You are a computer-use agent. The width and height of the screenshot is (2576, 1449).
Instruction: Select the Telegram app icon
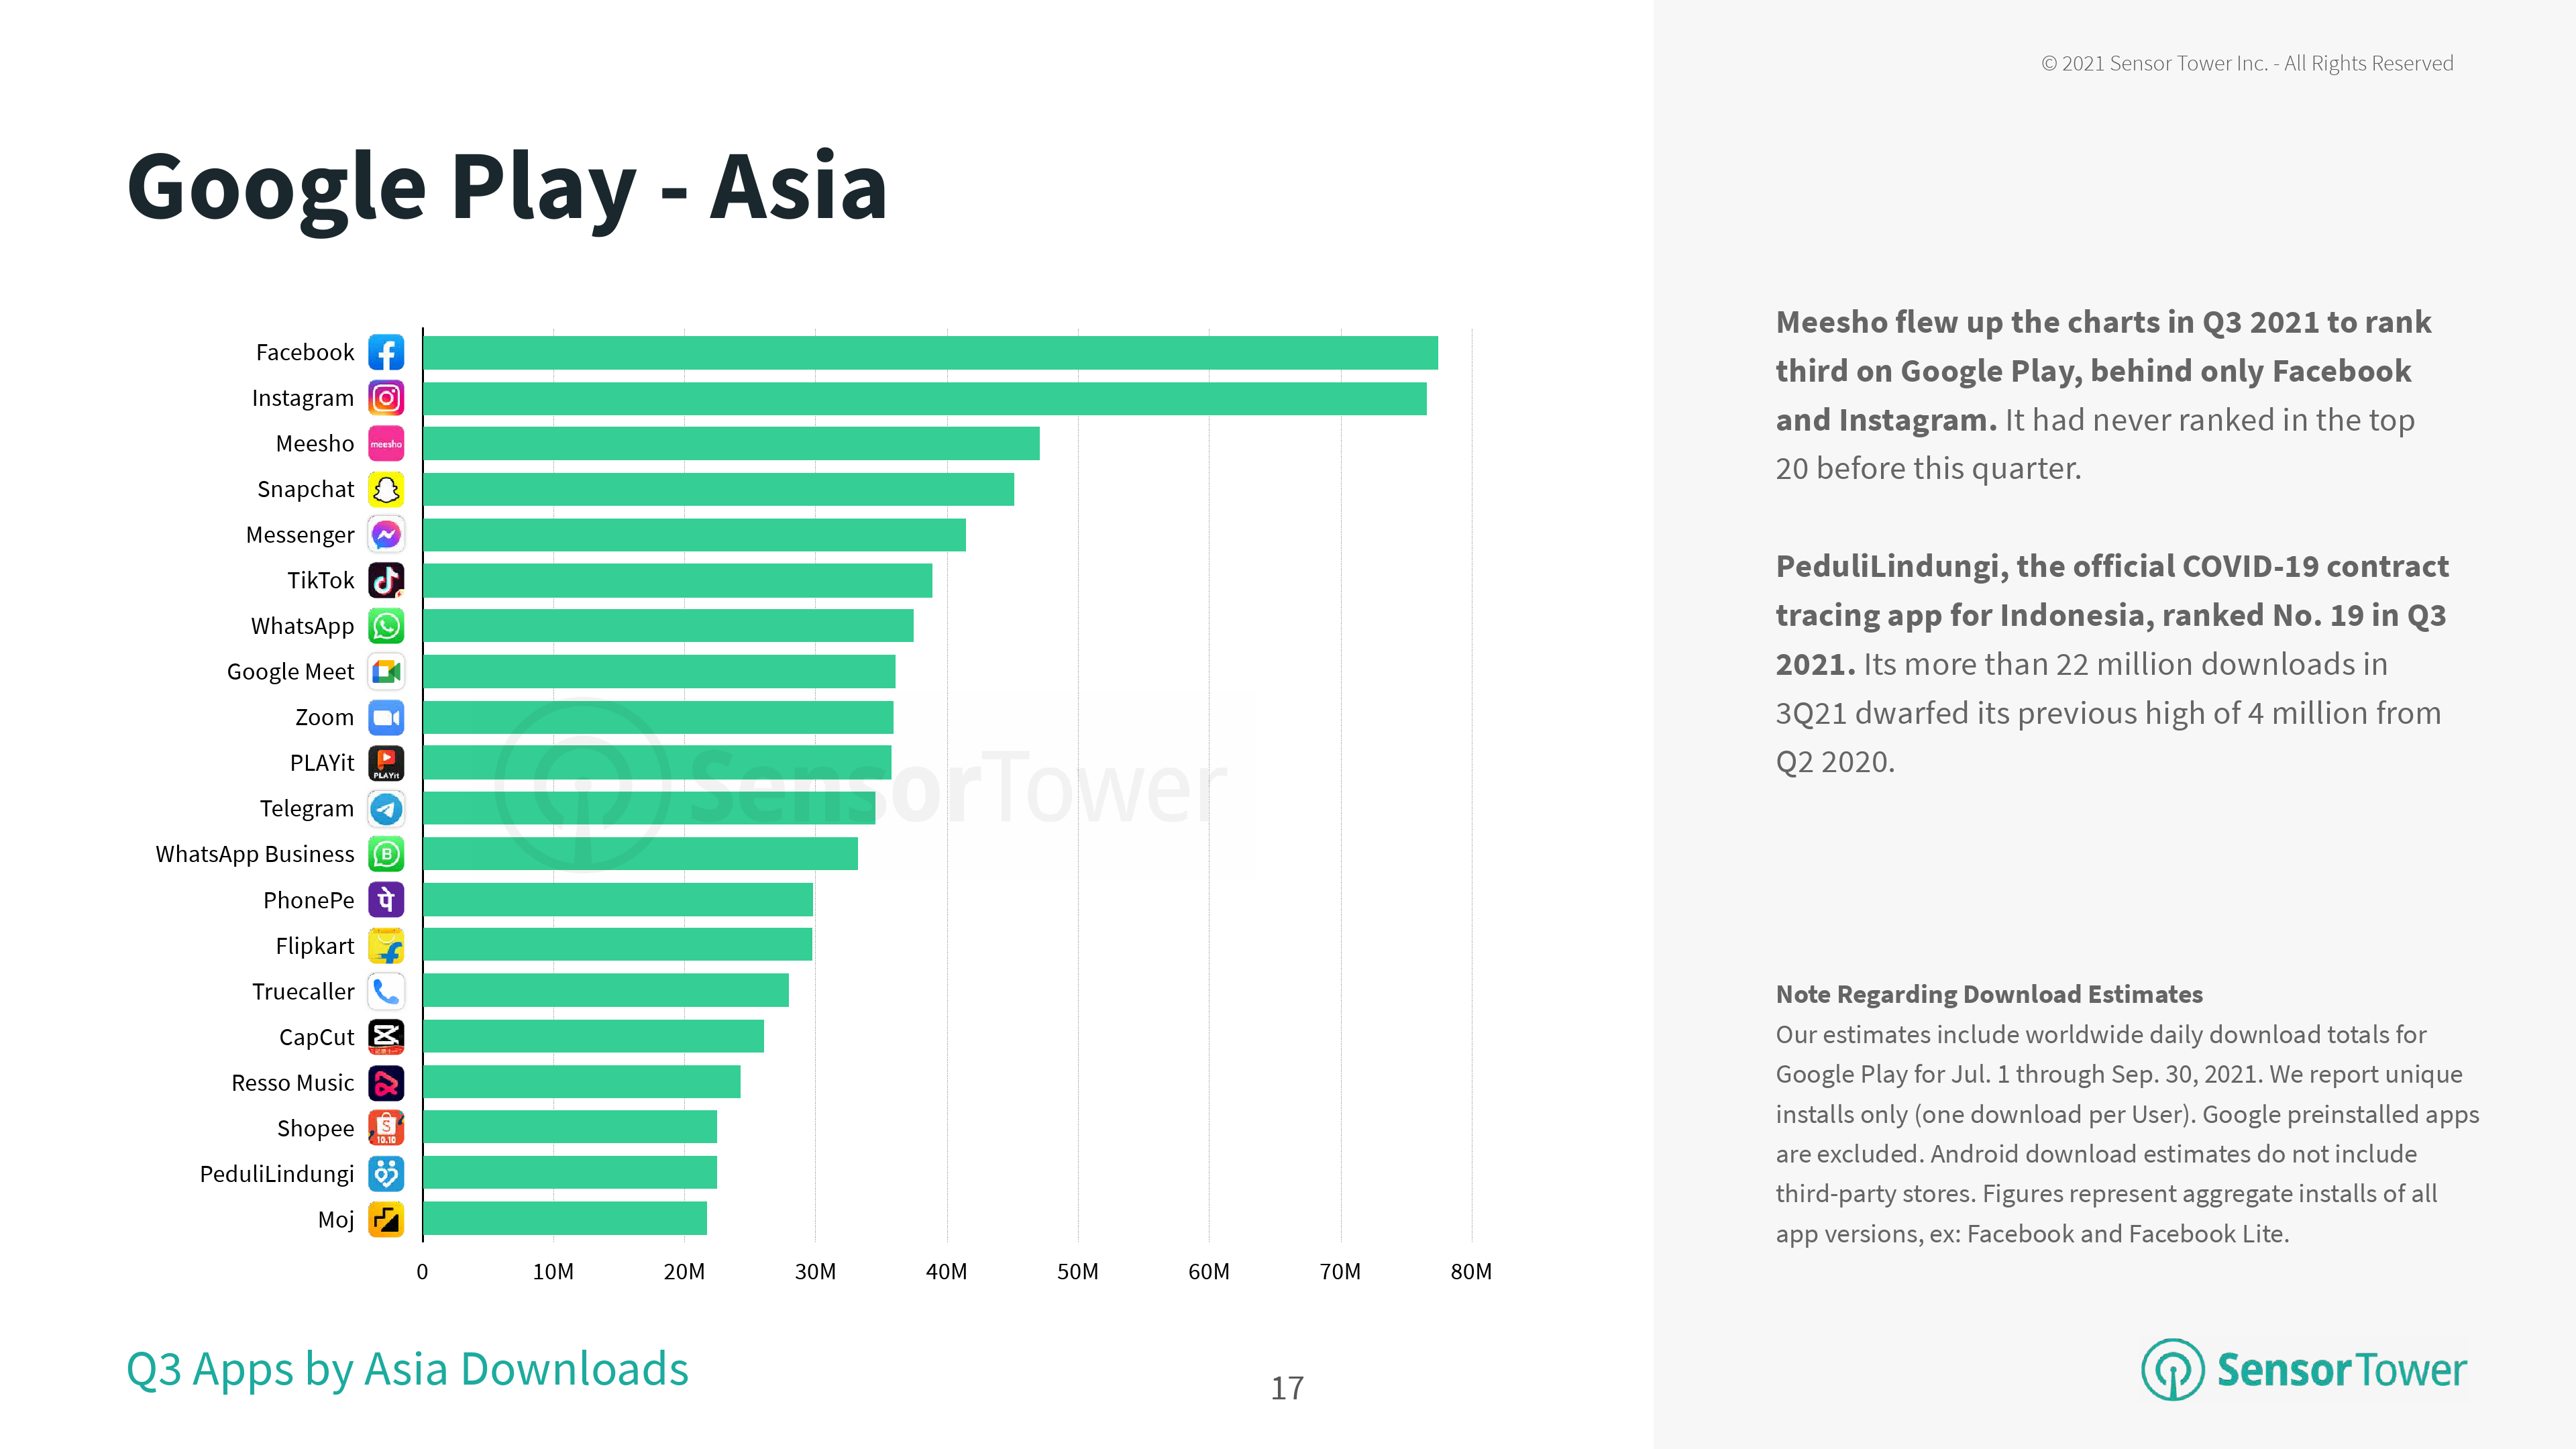(x=386, y=808)
